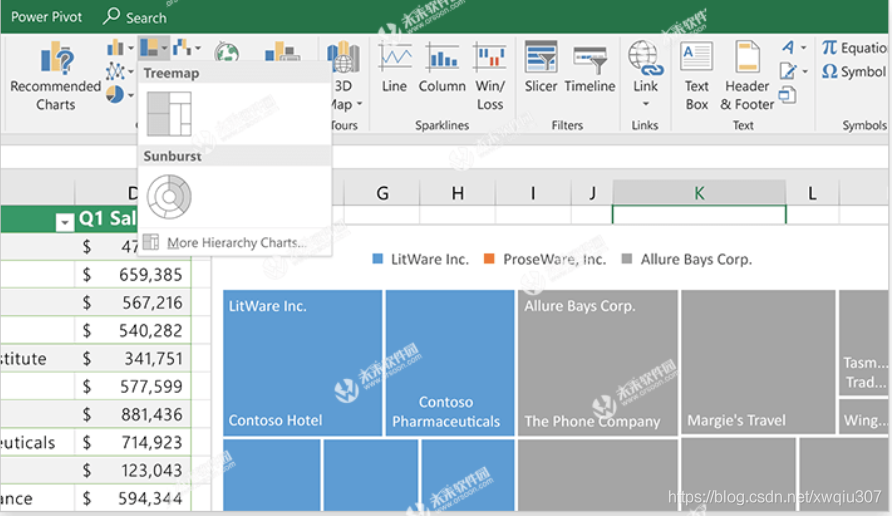This screenshot has width=892, height=516.
Task: Select the Contoso Hotel treemap tile
Action: click(x=303, y=363)
